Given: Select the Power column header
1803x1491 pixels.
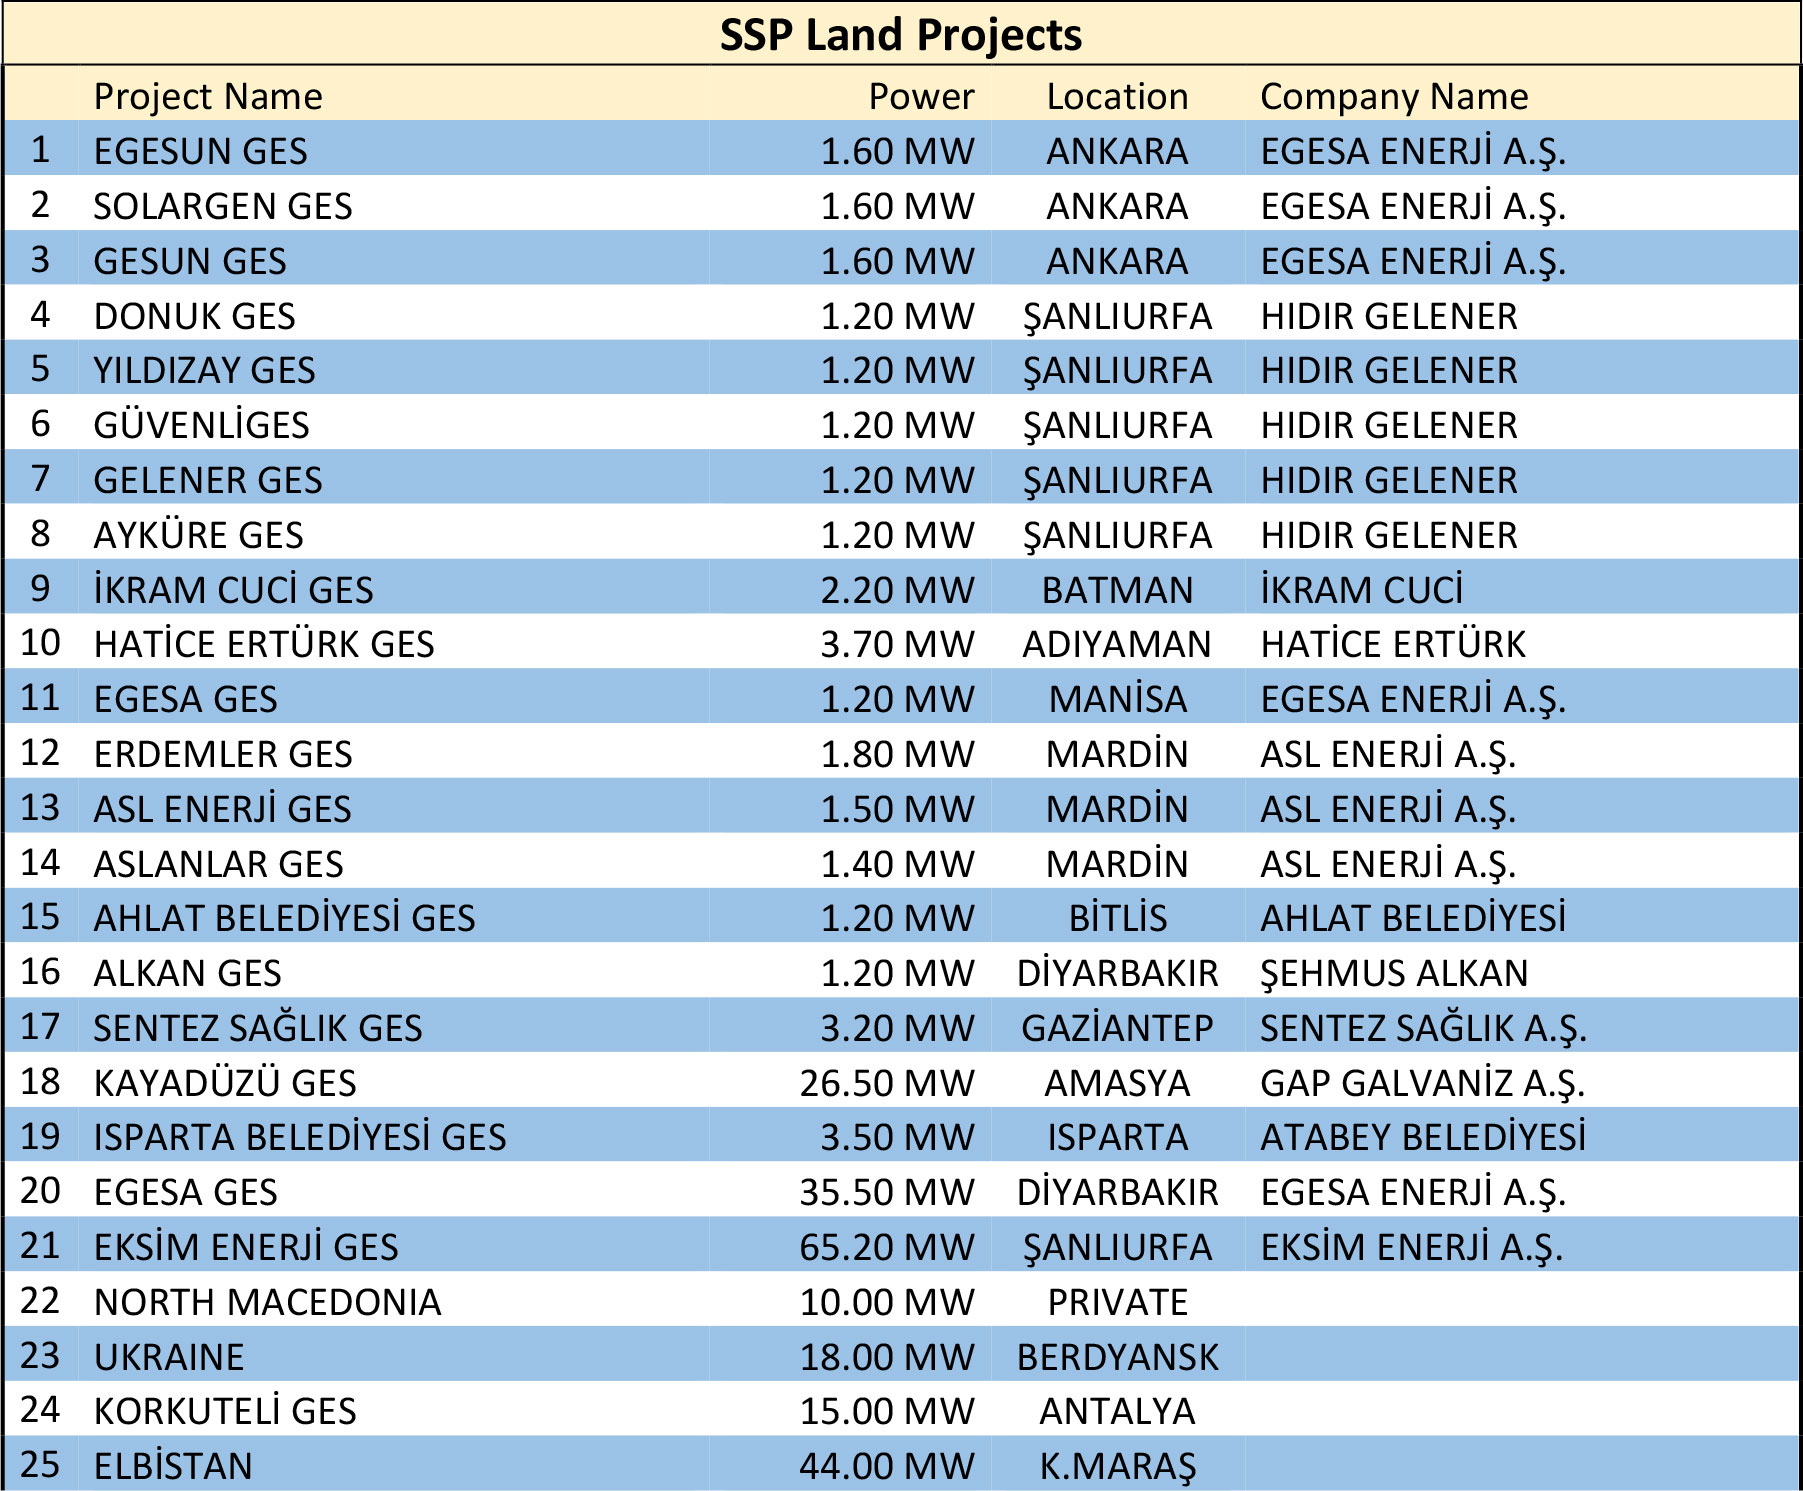Looking at the screenshot, I should (x=920, y=97).
